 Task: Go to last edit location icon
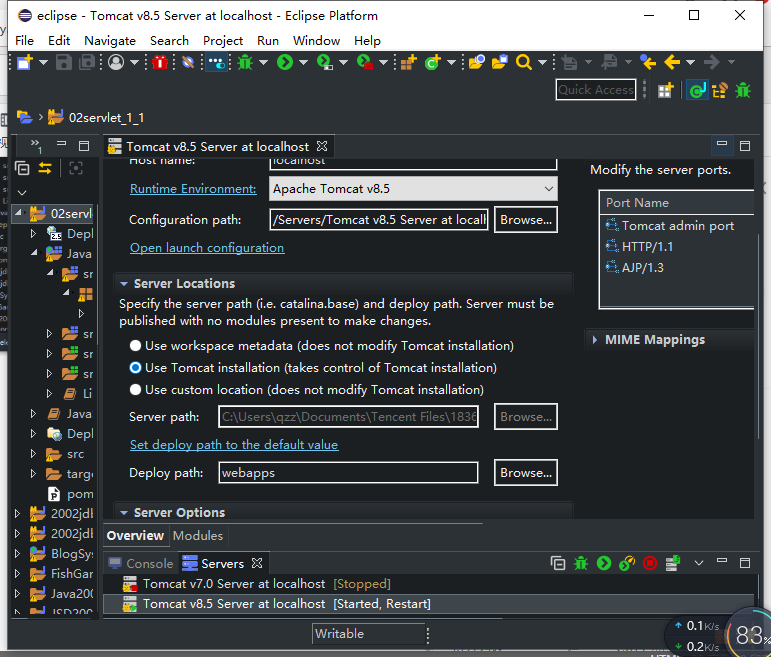click(648, 62)
